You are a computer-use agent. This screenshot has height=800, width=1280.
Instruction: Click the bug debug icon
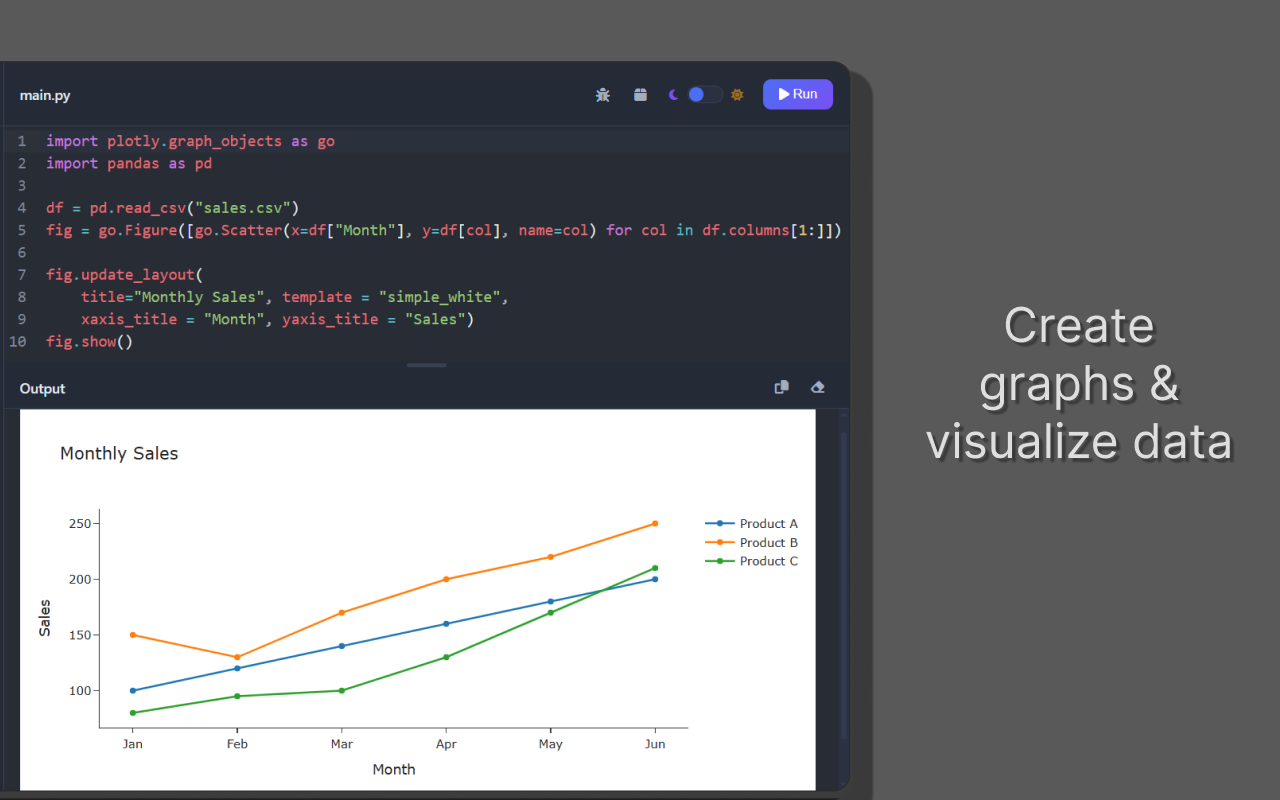pos(603,95)
